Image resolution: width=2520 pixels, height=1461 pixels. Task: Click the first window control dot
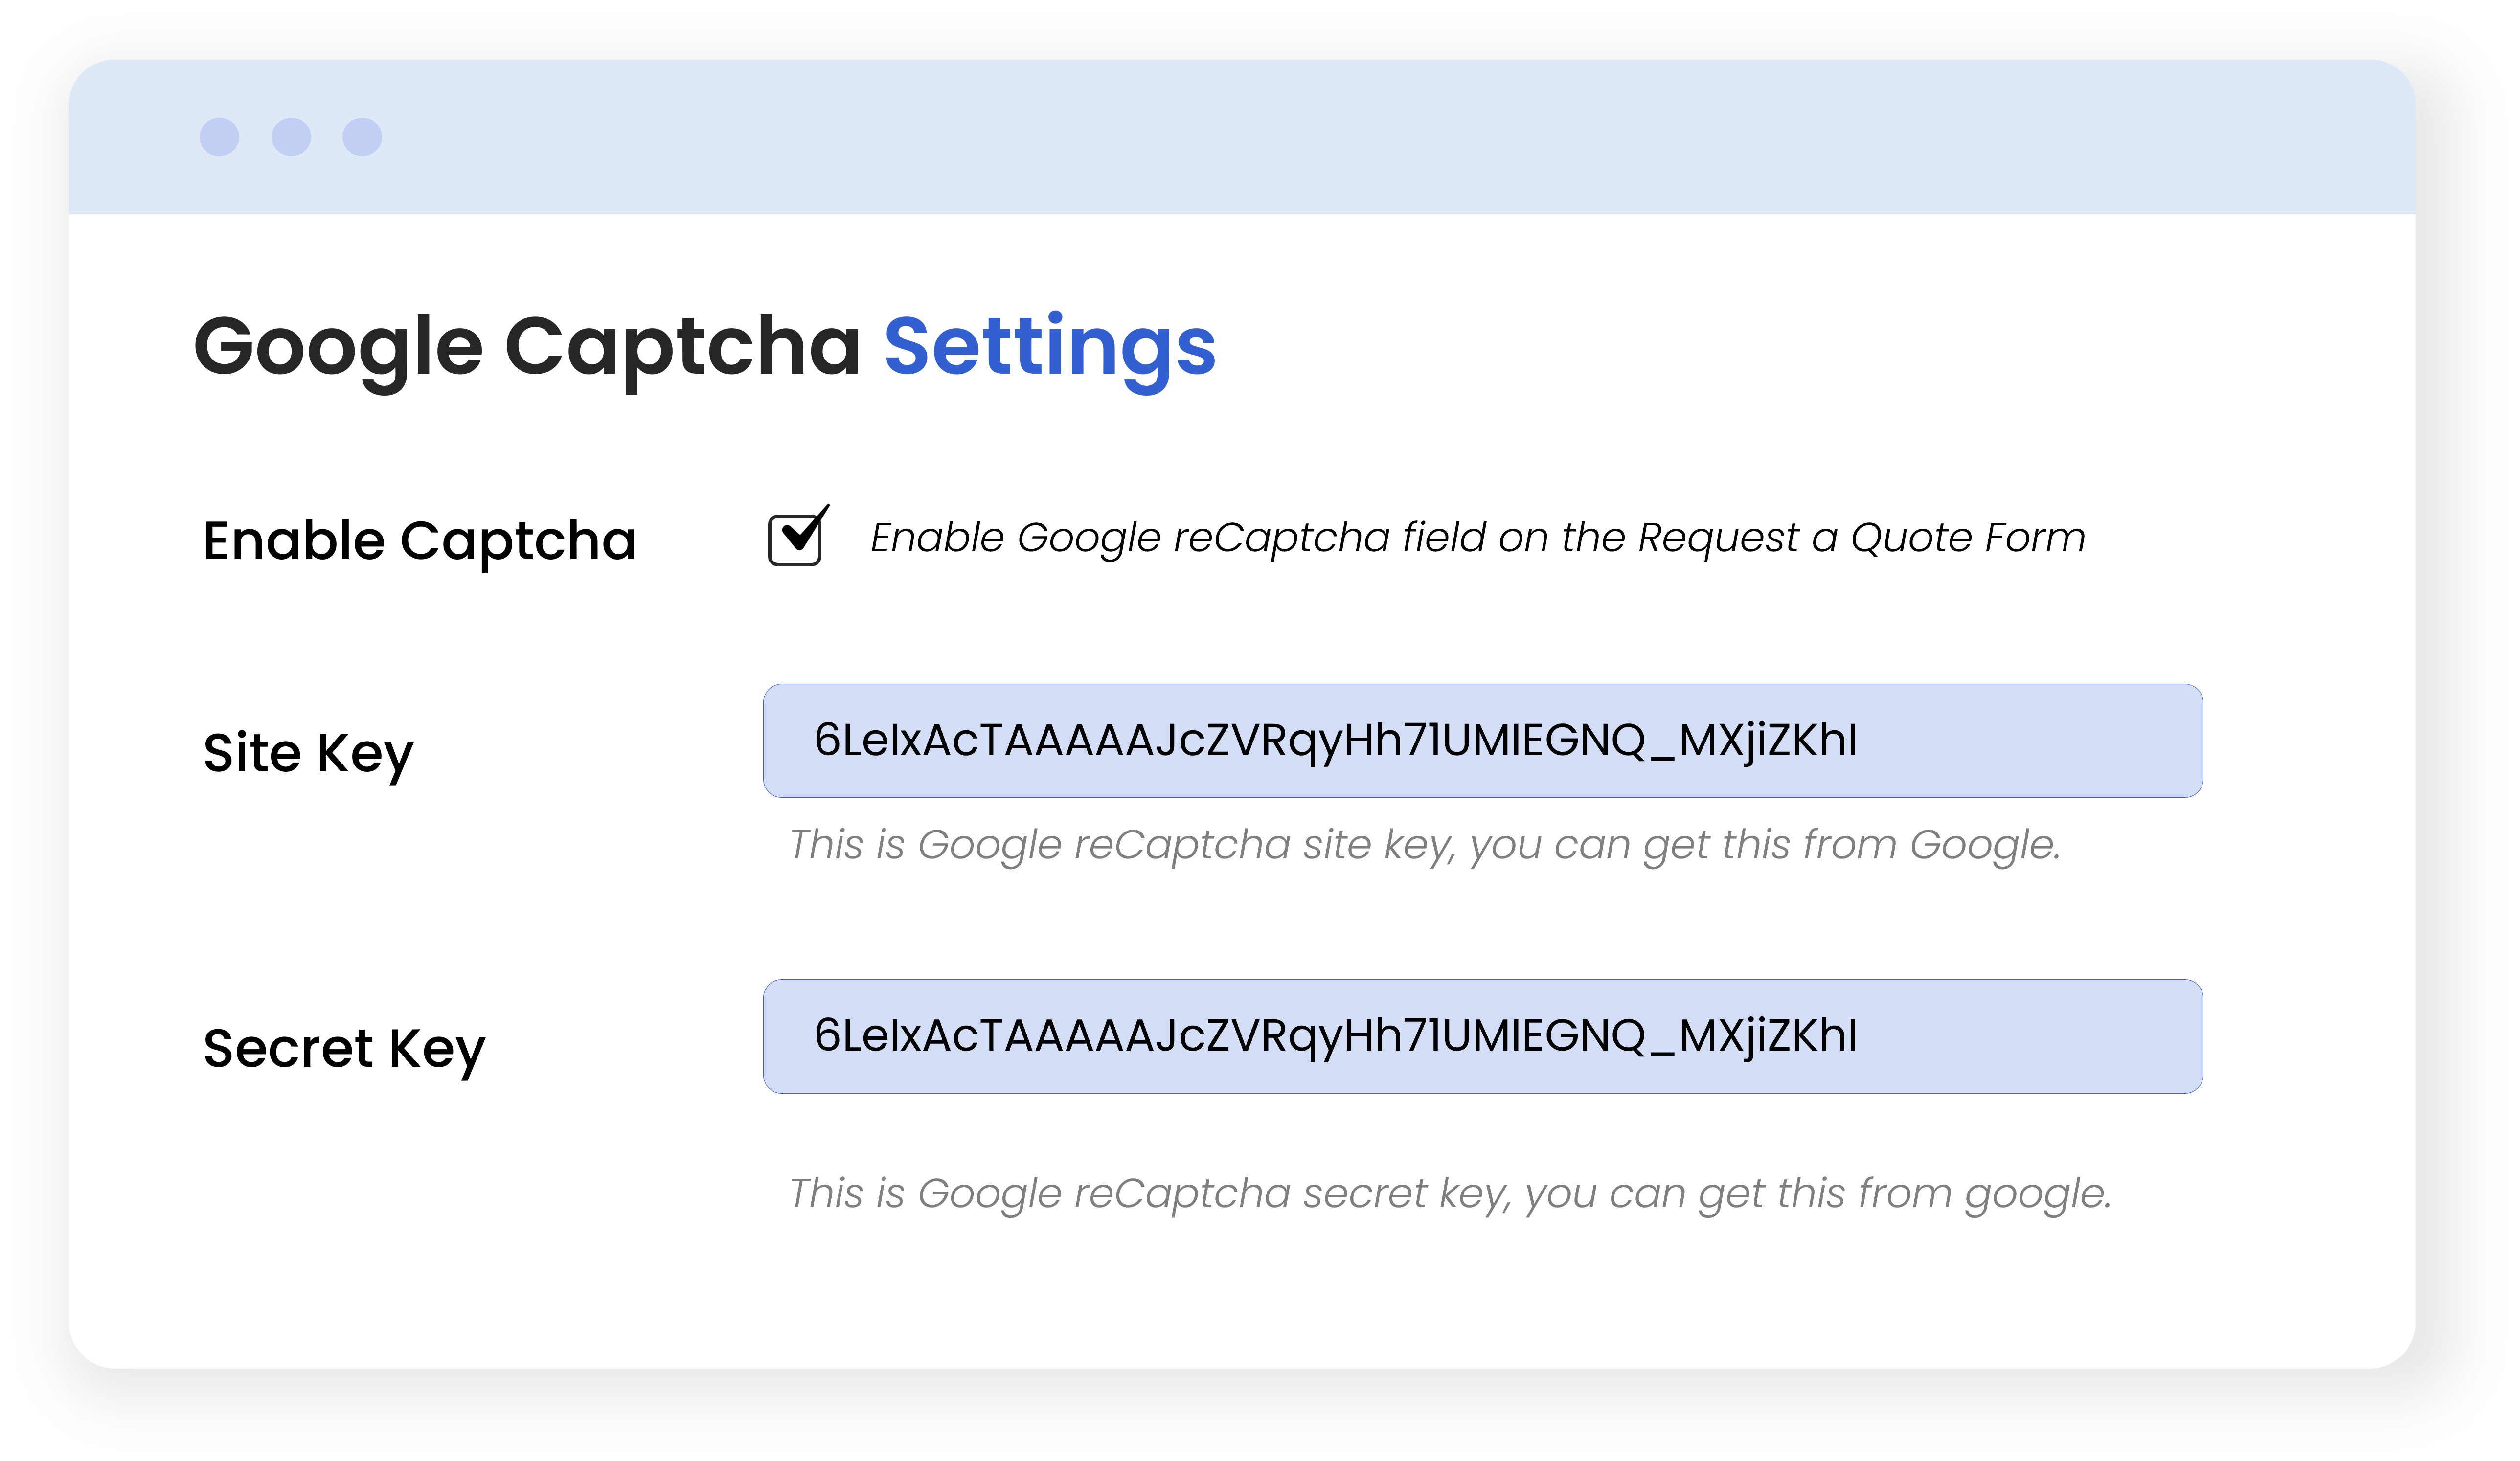pos(219,137)
